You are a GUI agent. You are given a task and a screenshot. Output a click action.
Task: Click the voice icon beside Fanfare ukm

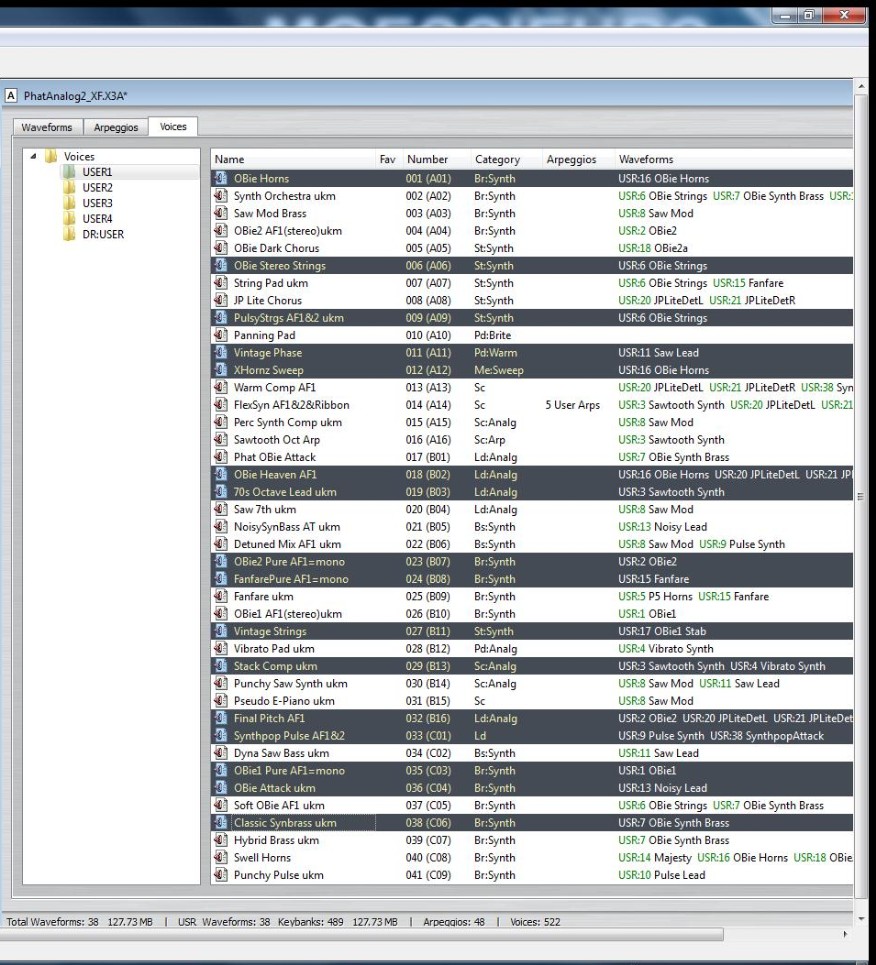pyautogui.click(x=220, y=596)
